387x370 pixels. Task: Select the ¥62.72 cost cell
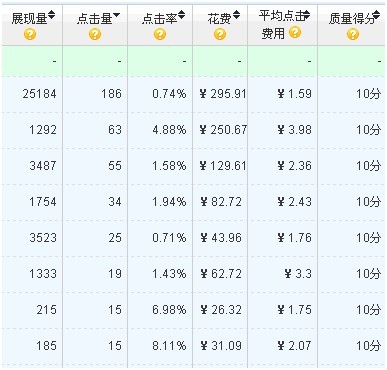221,274
